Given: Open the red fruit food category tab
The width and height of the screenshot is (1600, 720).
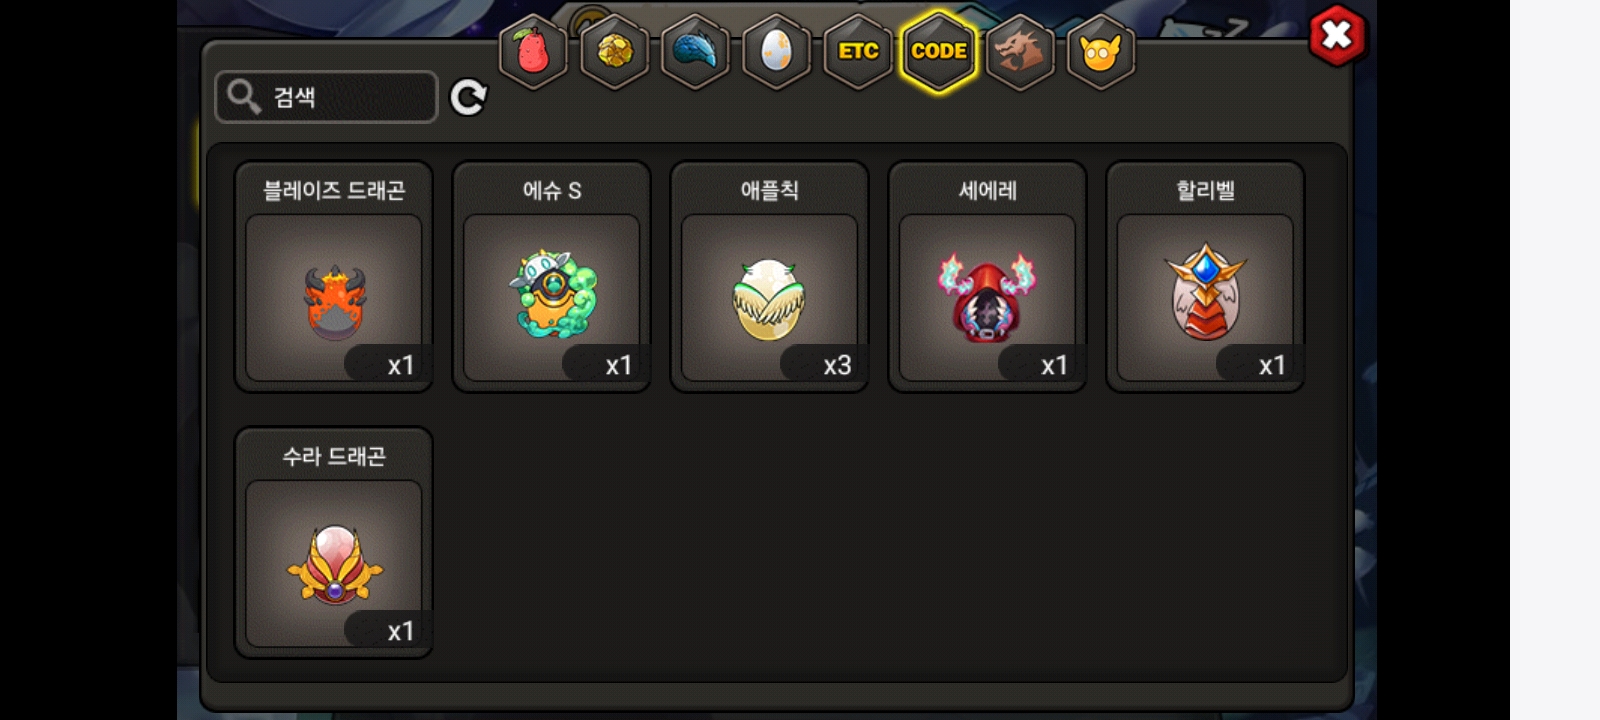Looking at the screenshot, I should tap(533, 52).
